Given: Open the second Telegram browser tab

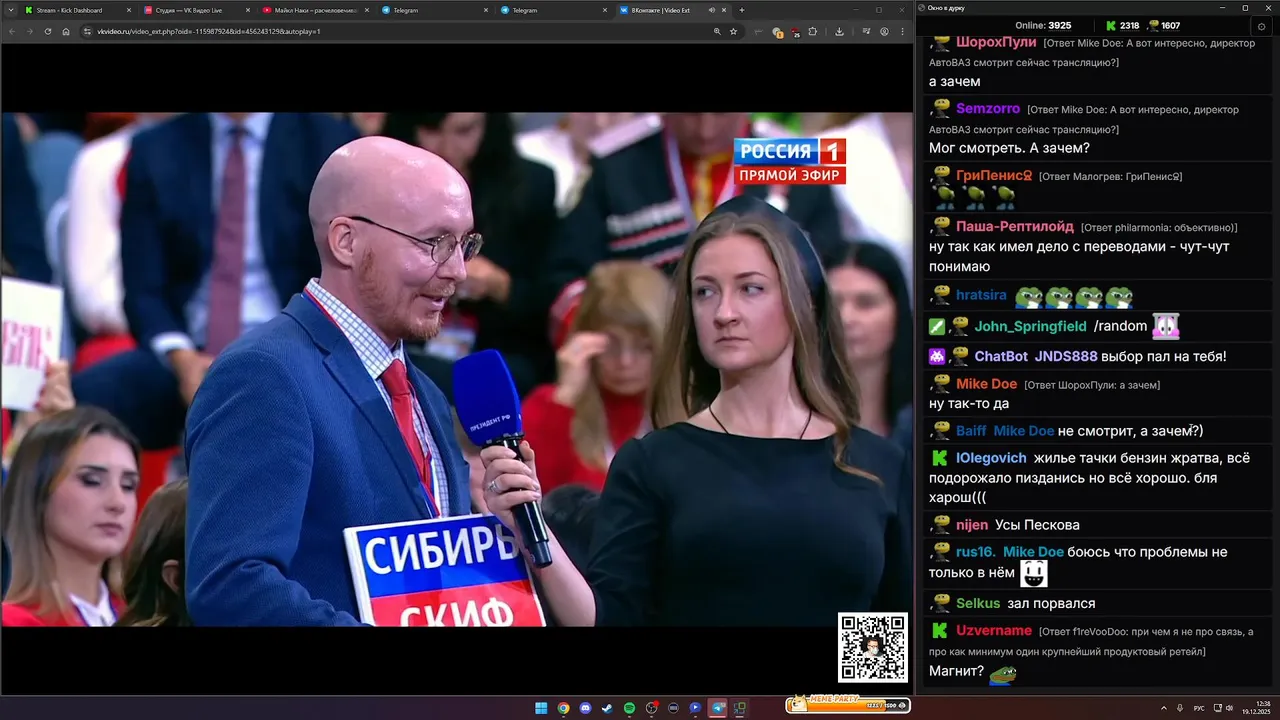Looking at the screenshot, I should [551, 10].
